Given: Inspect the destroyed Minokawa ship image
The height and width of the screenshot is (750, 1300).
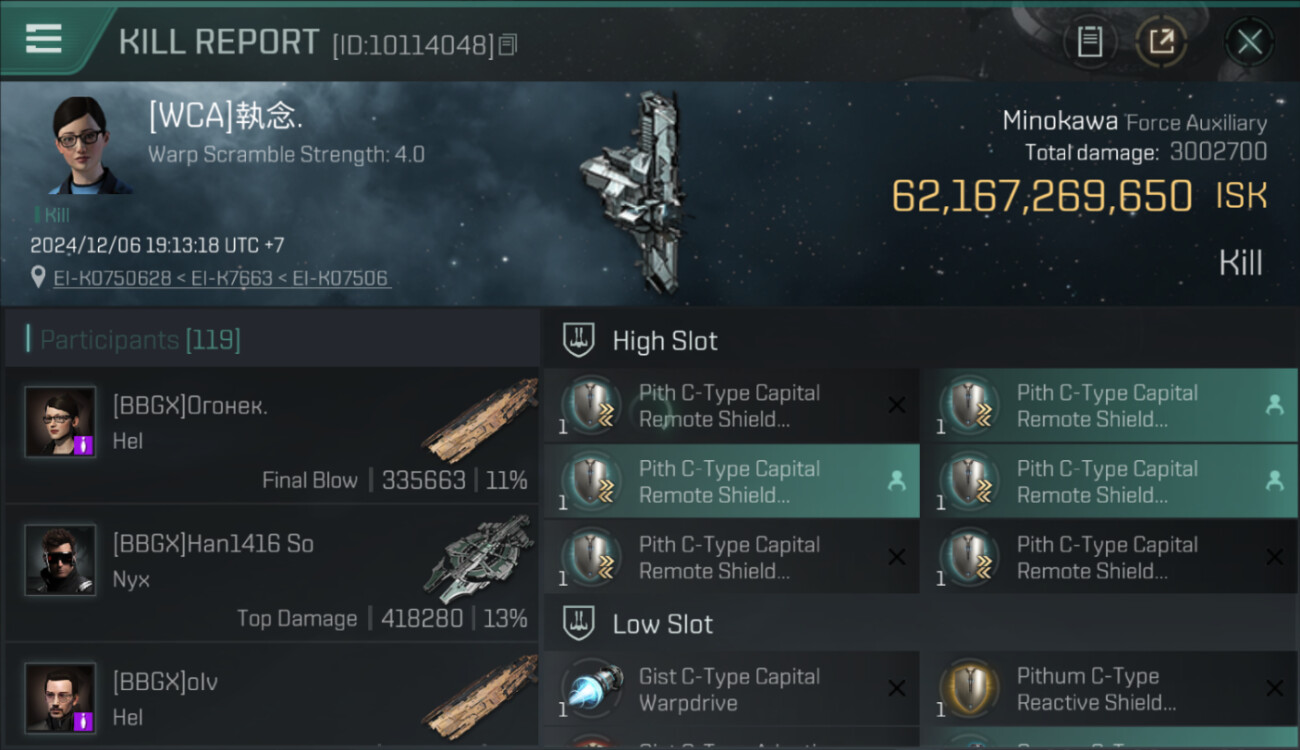Looking at the screenshot, I should 635,192.
